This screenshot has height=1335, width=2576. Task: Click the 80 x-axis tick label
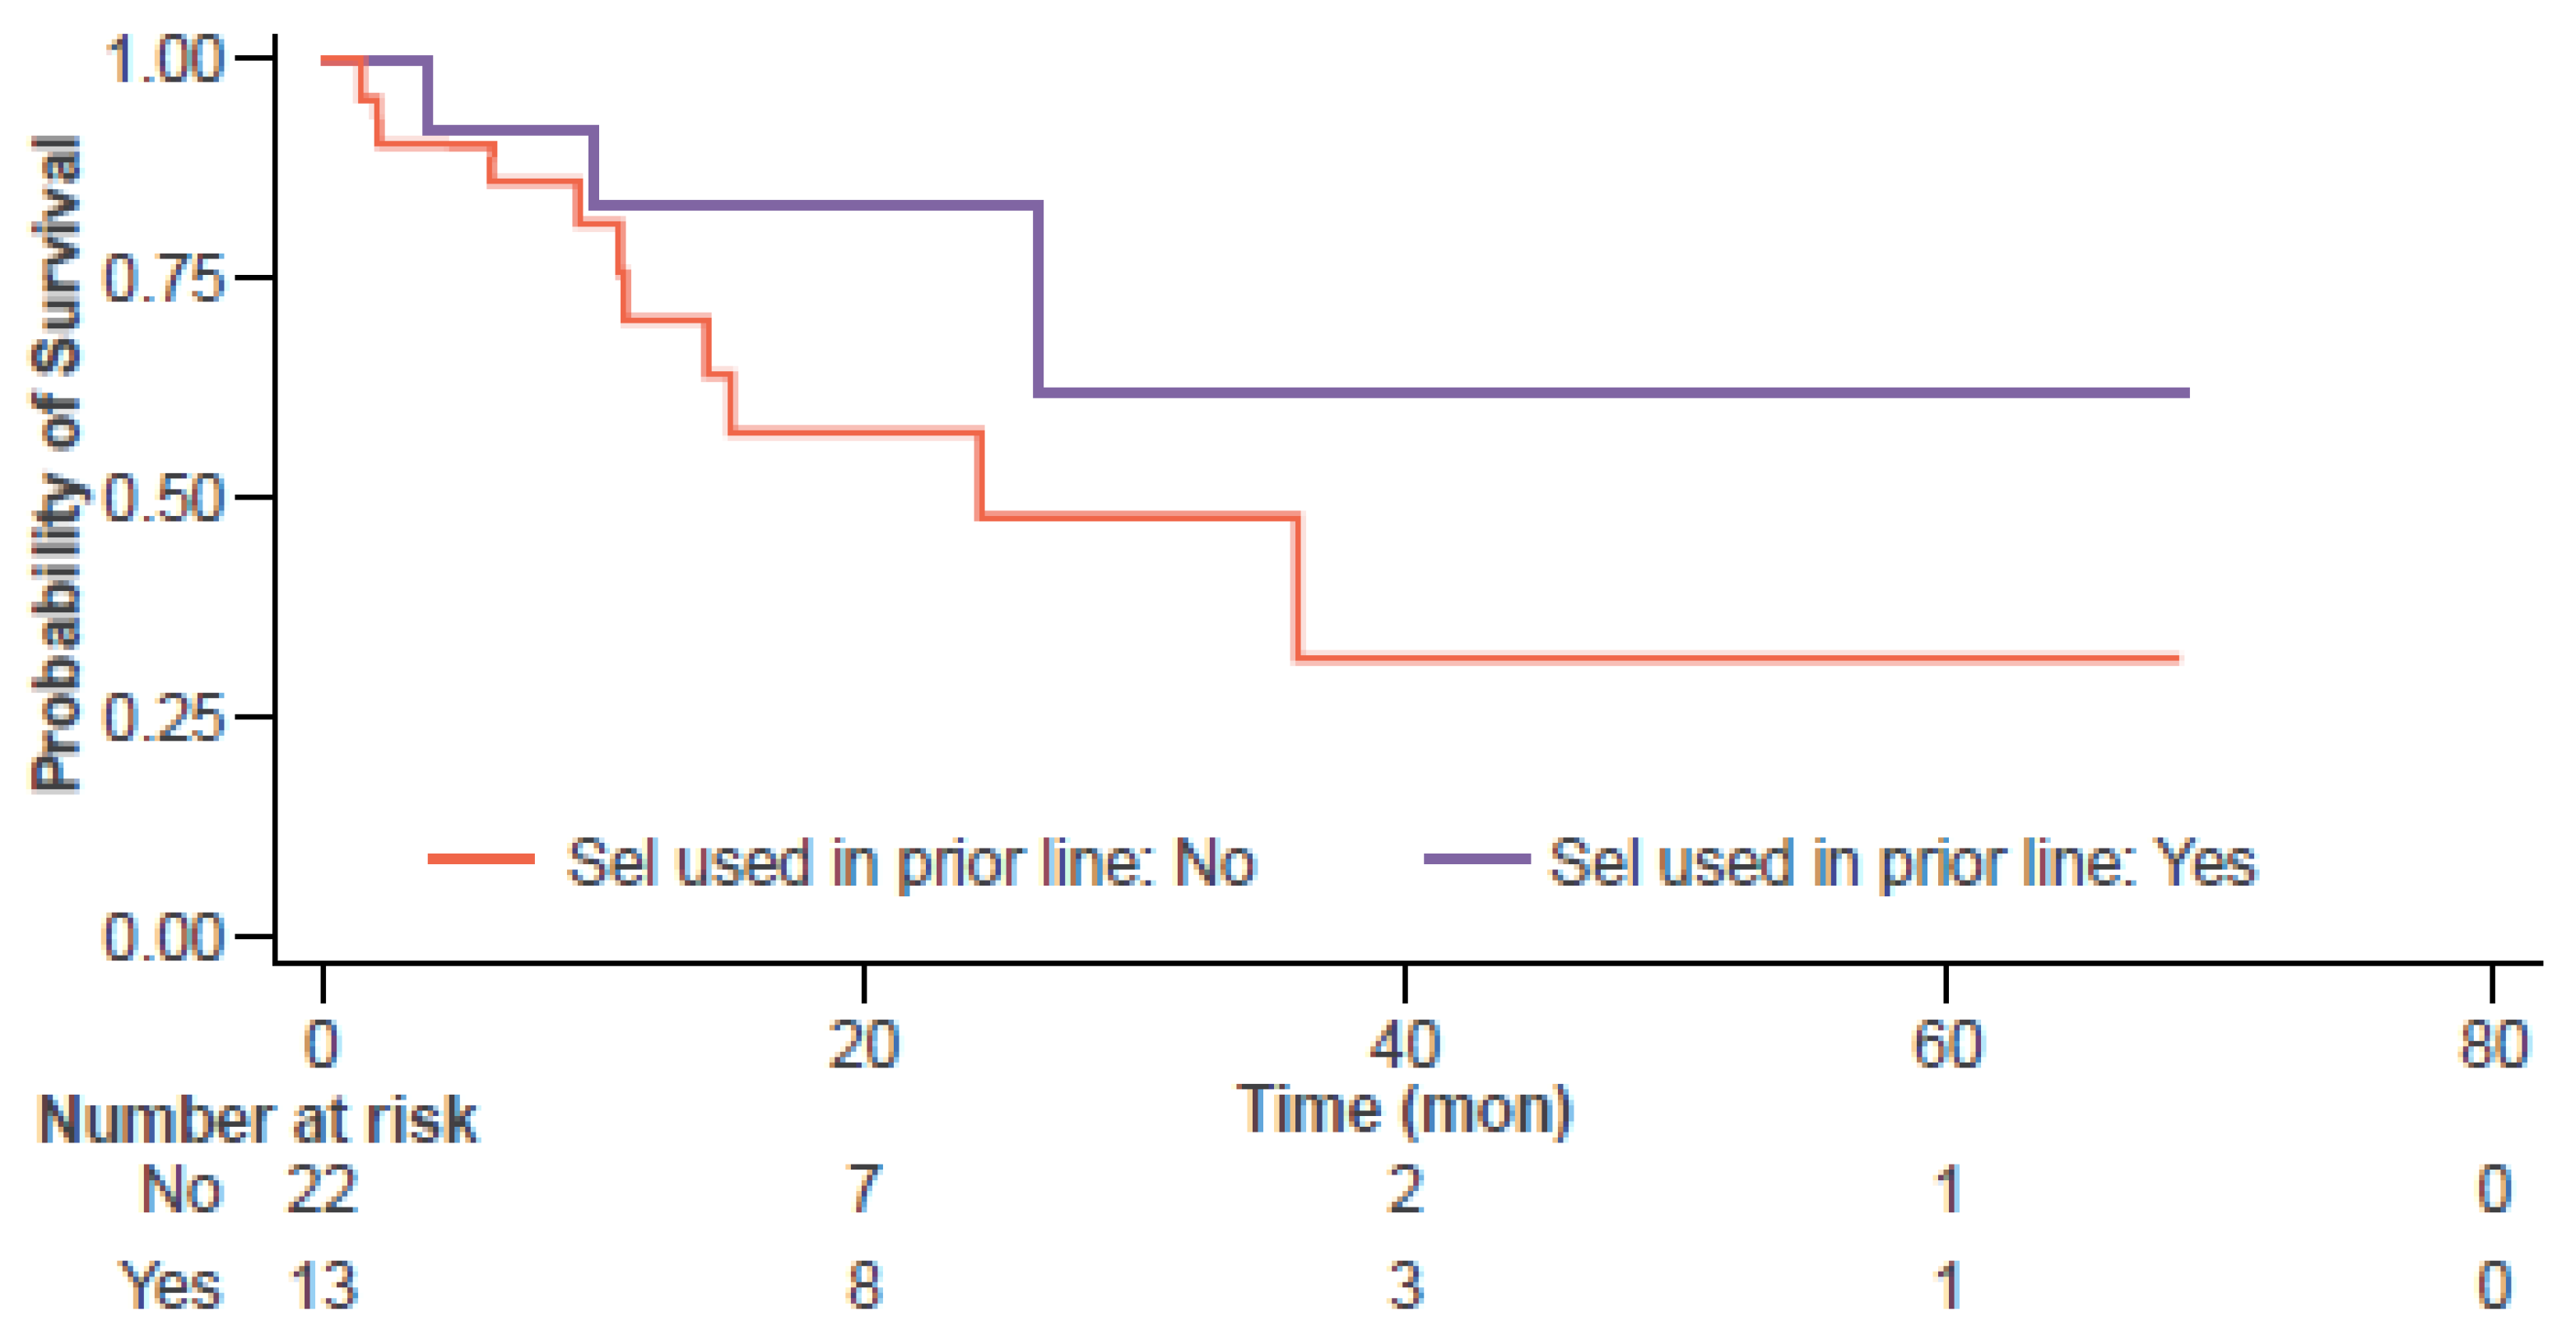click(2493, 1045)
